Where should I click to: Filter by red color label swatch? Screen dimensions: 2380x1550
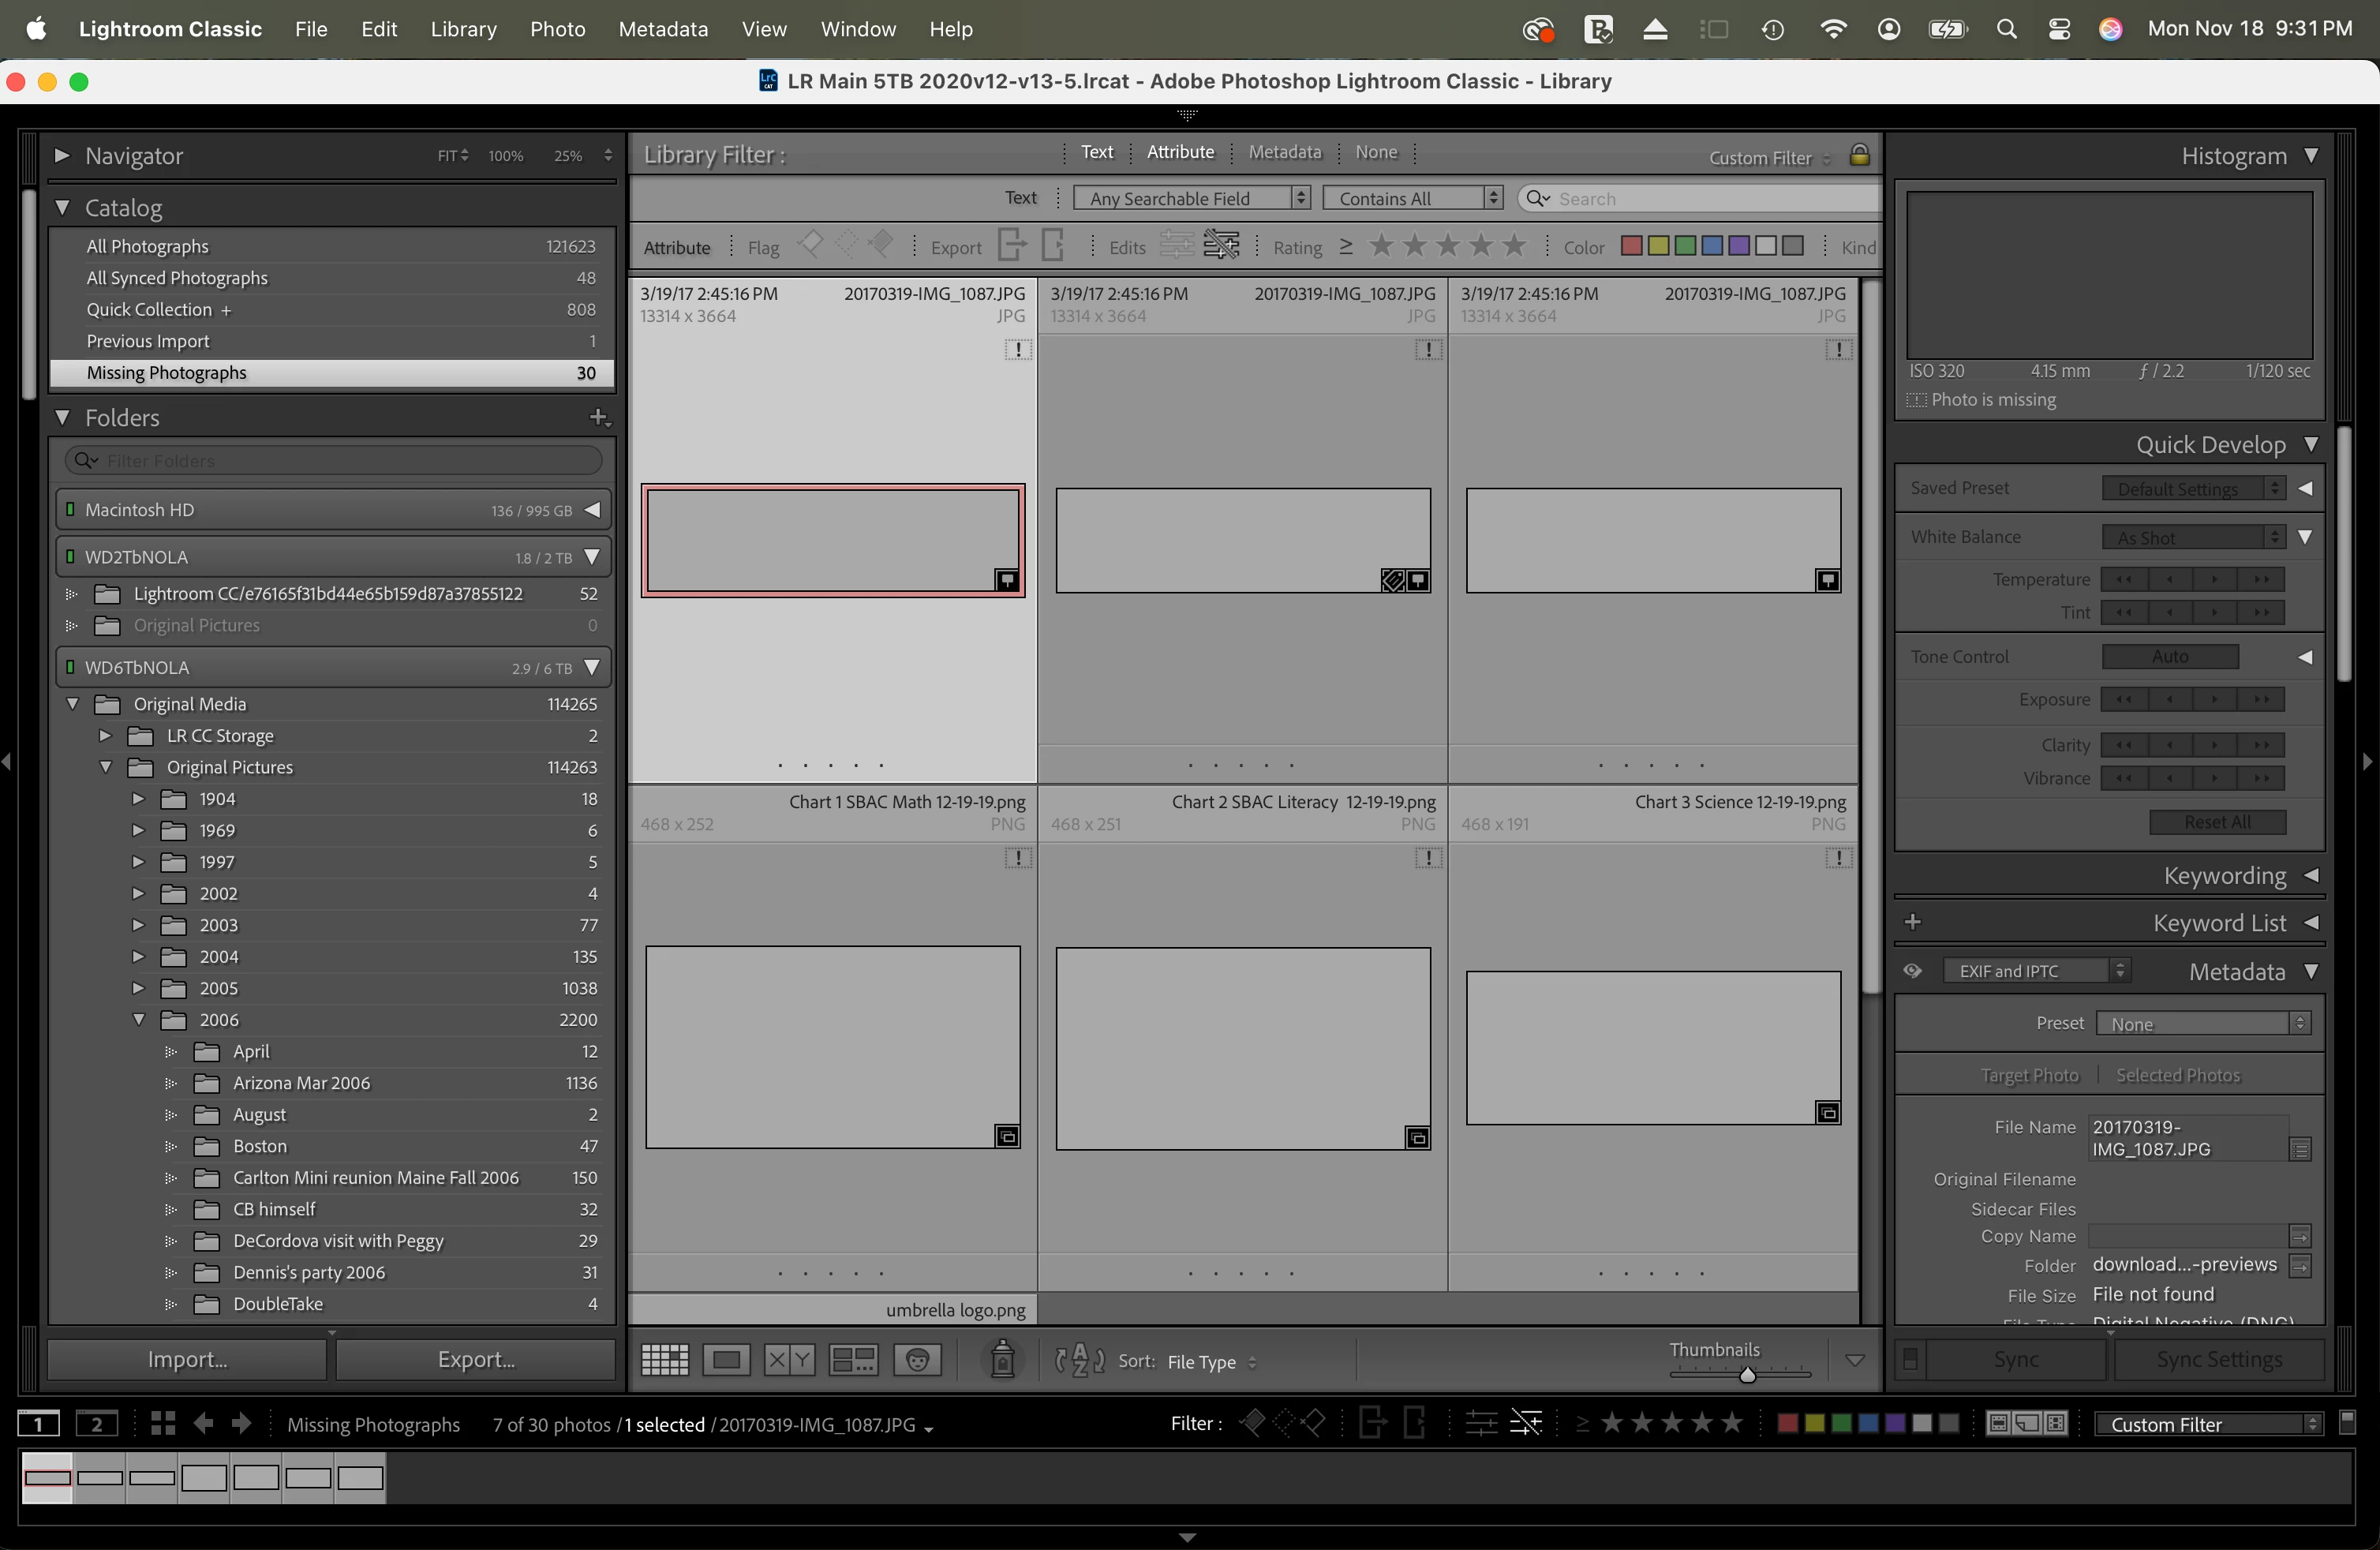(x=1631, y=246)
